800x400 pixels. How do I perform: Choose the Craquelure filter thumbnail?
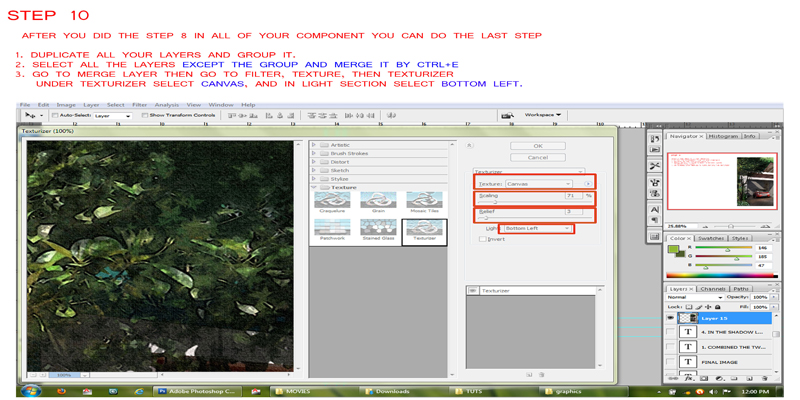click(332, 201)
